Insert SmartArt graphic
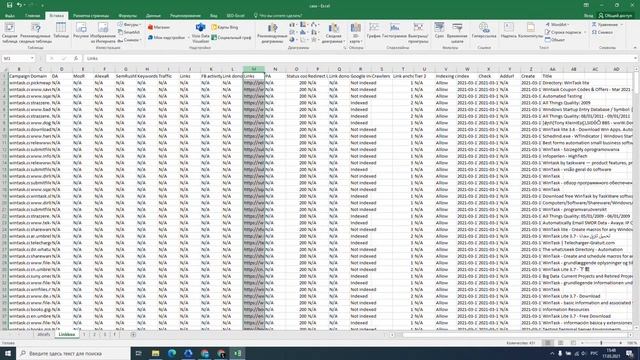640x360 pixels. pyautogui.click(x=129, y=32)
